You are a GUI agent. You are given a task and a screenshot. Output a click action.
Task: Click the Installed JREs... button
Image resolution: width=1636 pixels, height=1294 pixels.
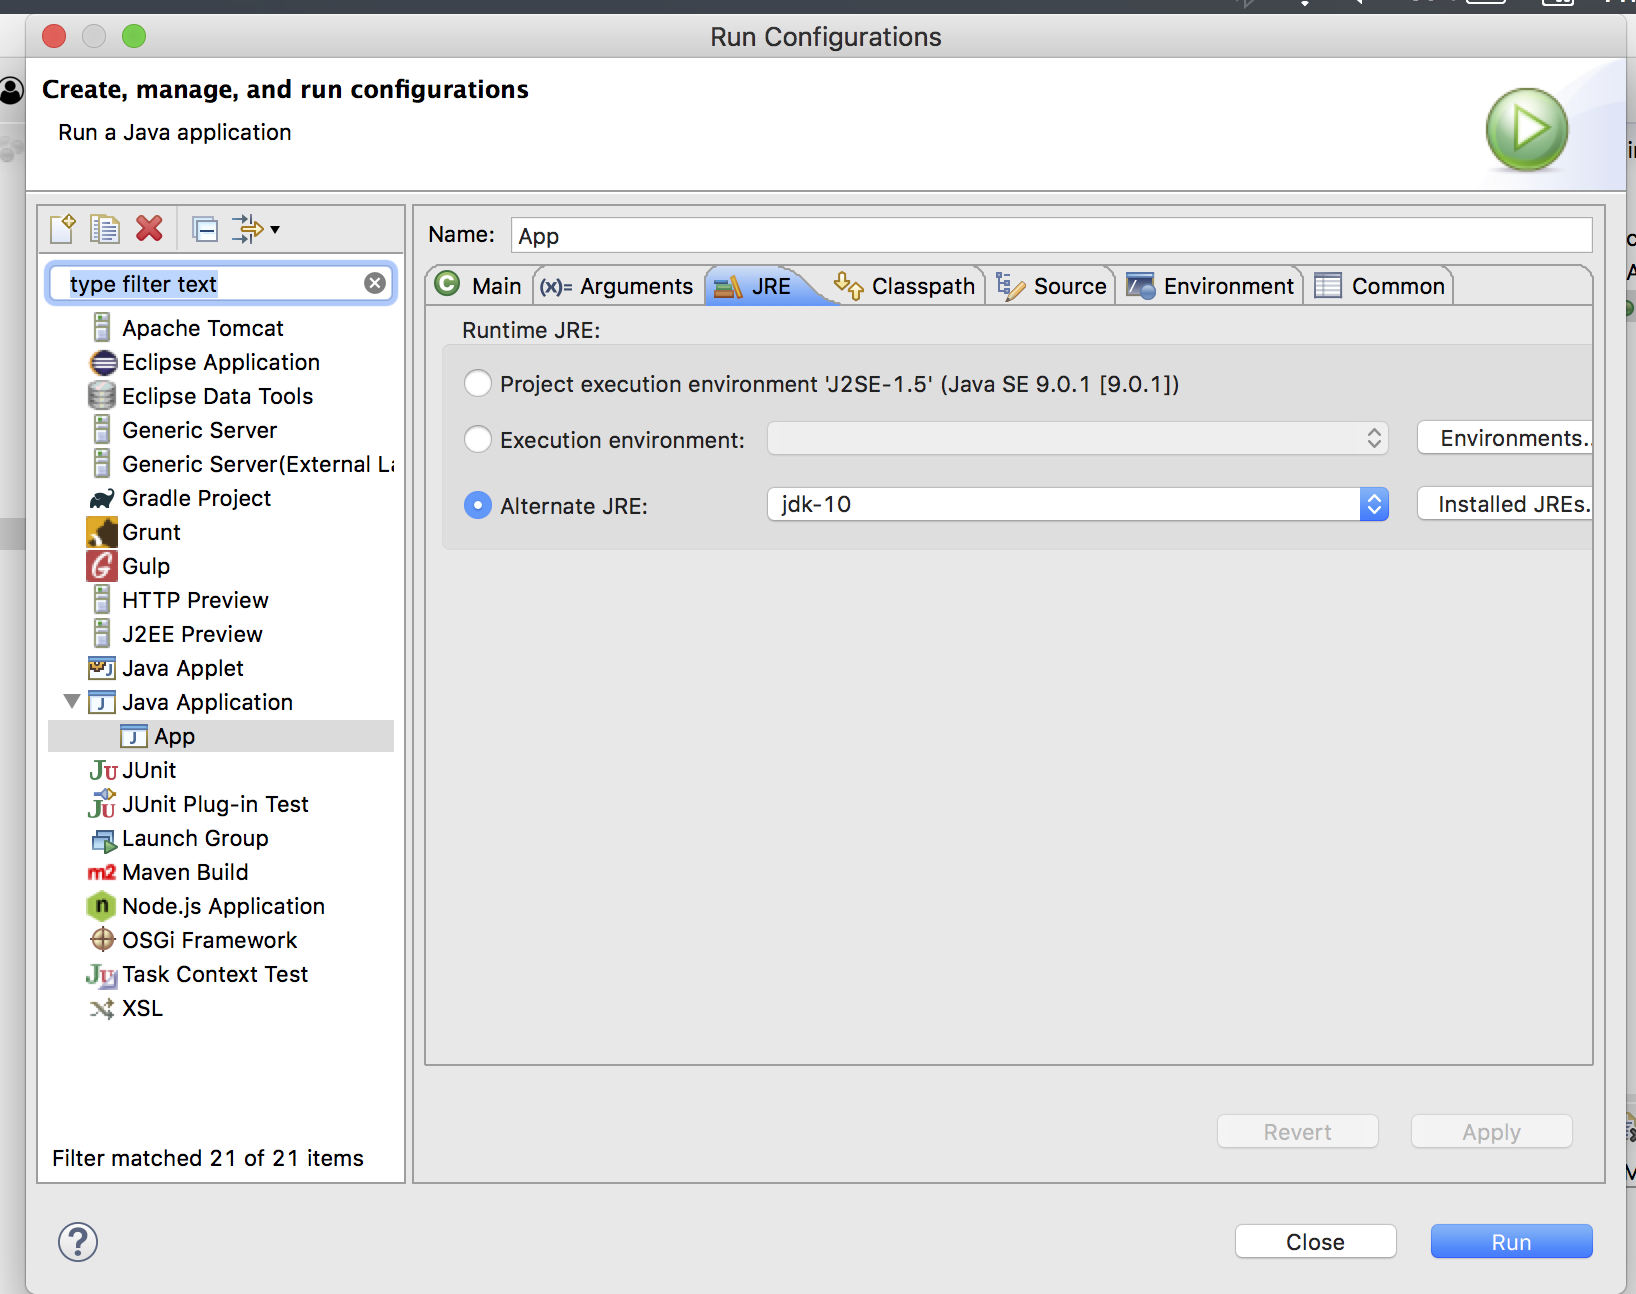click(1505, 504)
